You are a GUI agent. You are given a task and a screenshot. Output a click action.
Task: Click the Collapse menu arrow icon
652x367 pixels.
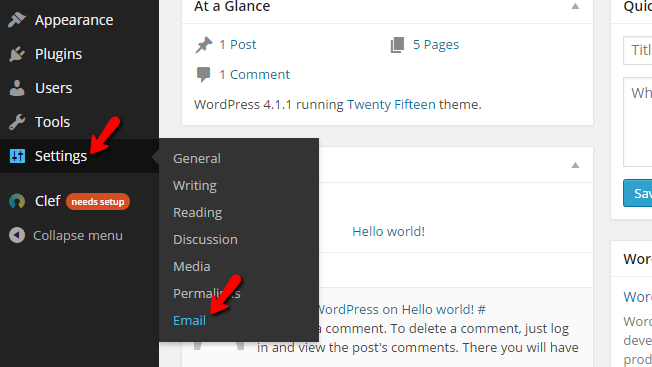pyautogui.click(x=17, y=235)
